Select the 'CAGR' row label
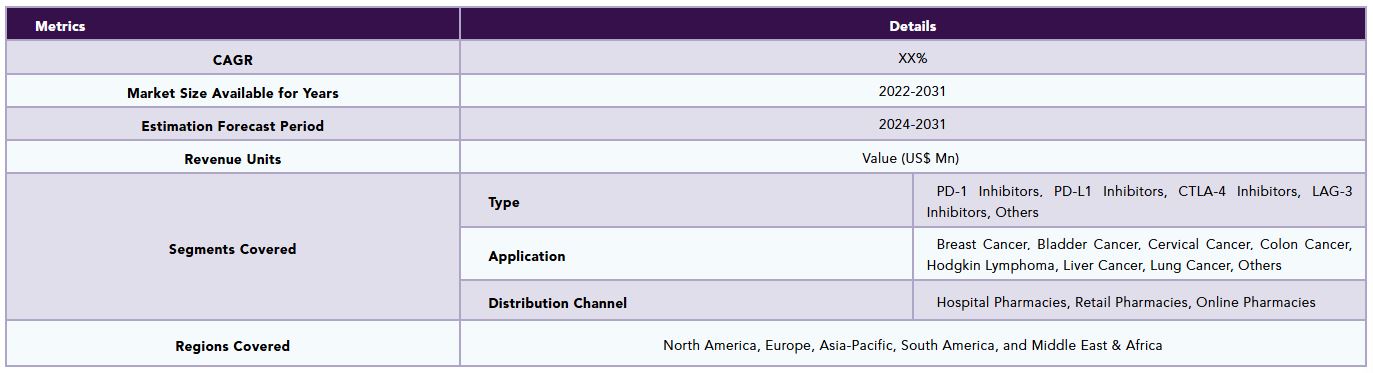The width and height of the screenshot is (1373, 373). pyautogui.click(x=233, y=59)
